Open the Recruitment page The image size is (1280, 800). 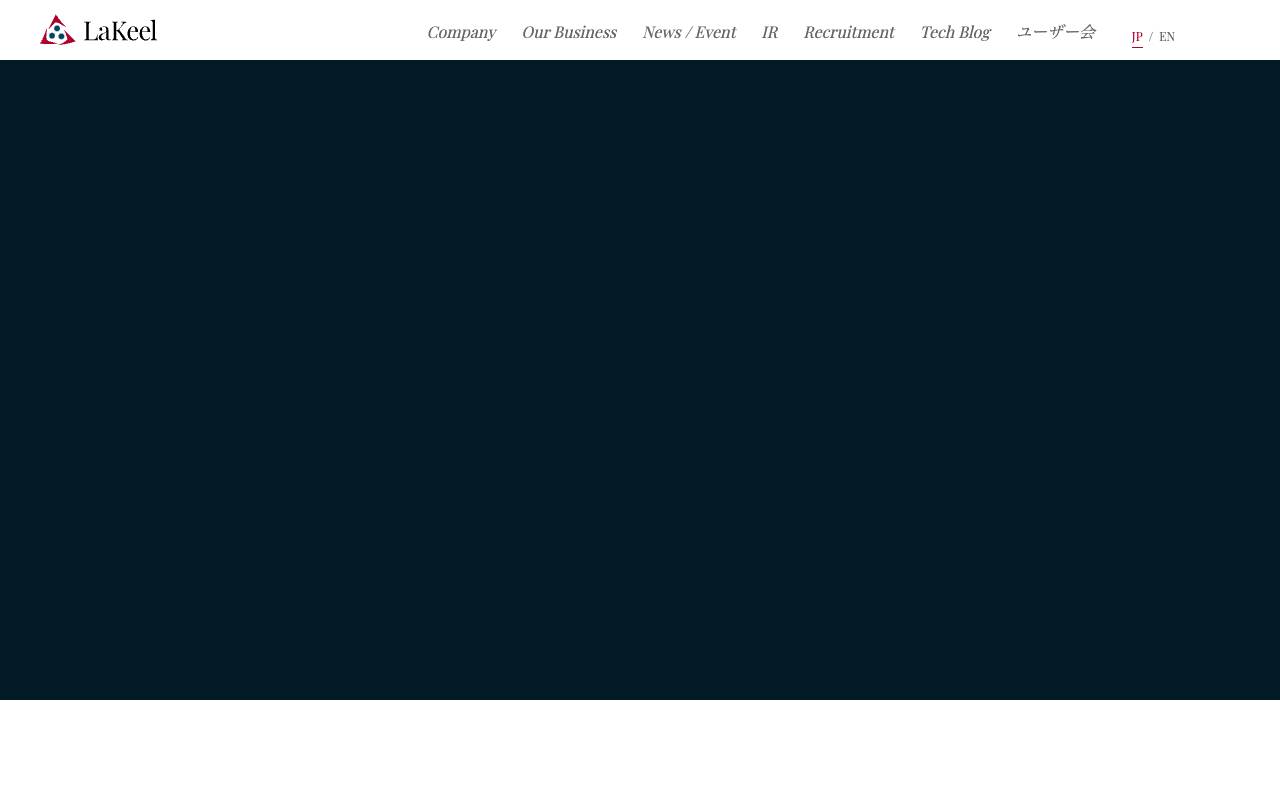[849, 32]
